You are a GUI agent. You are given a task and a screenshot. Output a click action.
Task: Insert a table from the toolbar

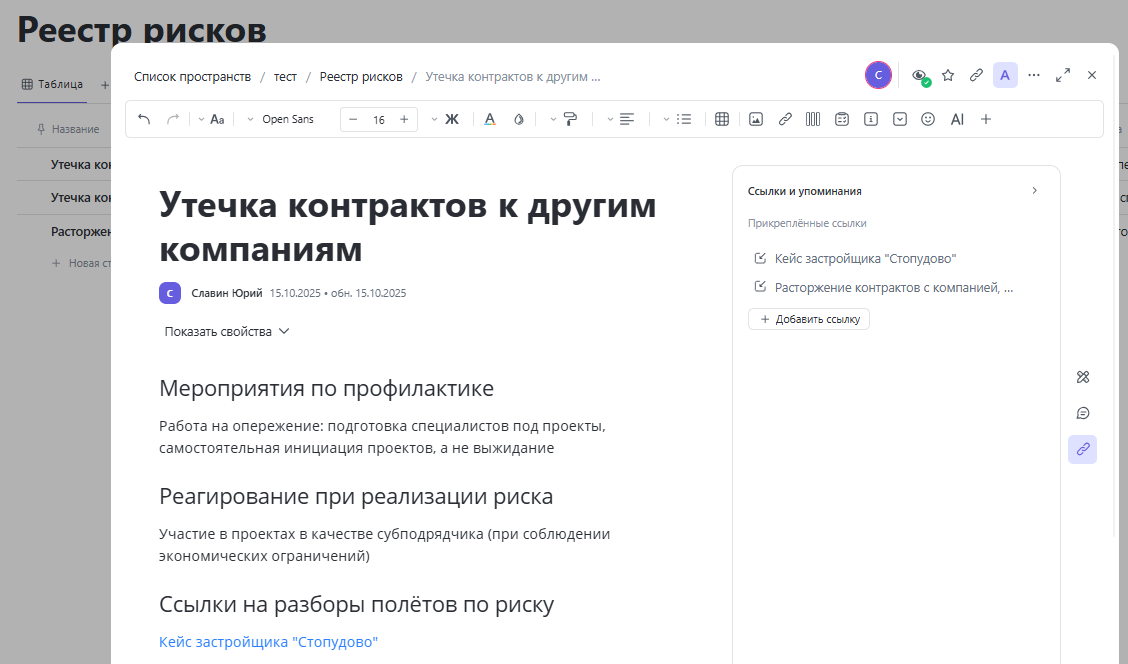click(722, 118)
